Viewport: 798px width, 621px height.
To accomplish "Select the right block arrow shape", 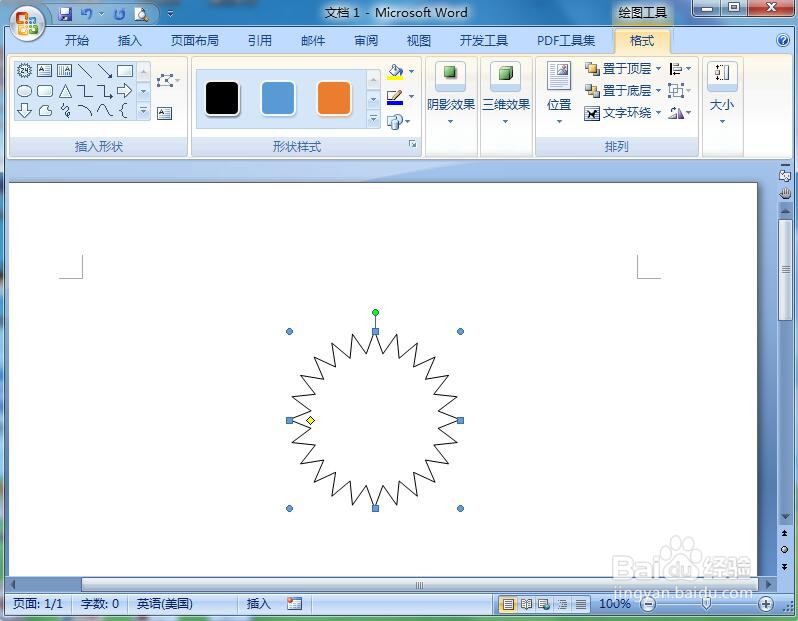I will click(125, 91).
